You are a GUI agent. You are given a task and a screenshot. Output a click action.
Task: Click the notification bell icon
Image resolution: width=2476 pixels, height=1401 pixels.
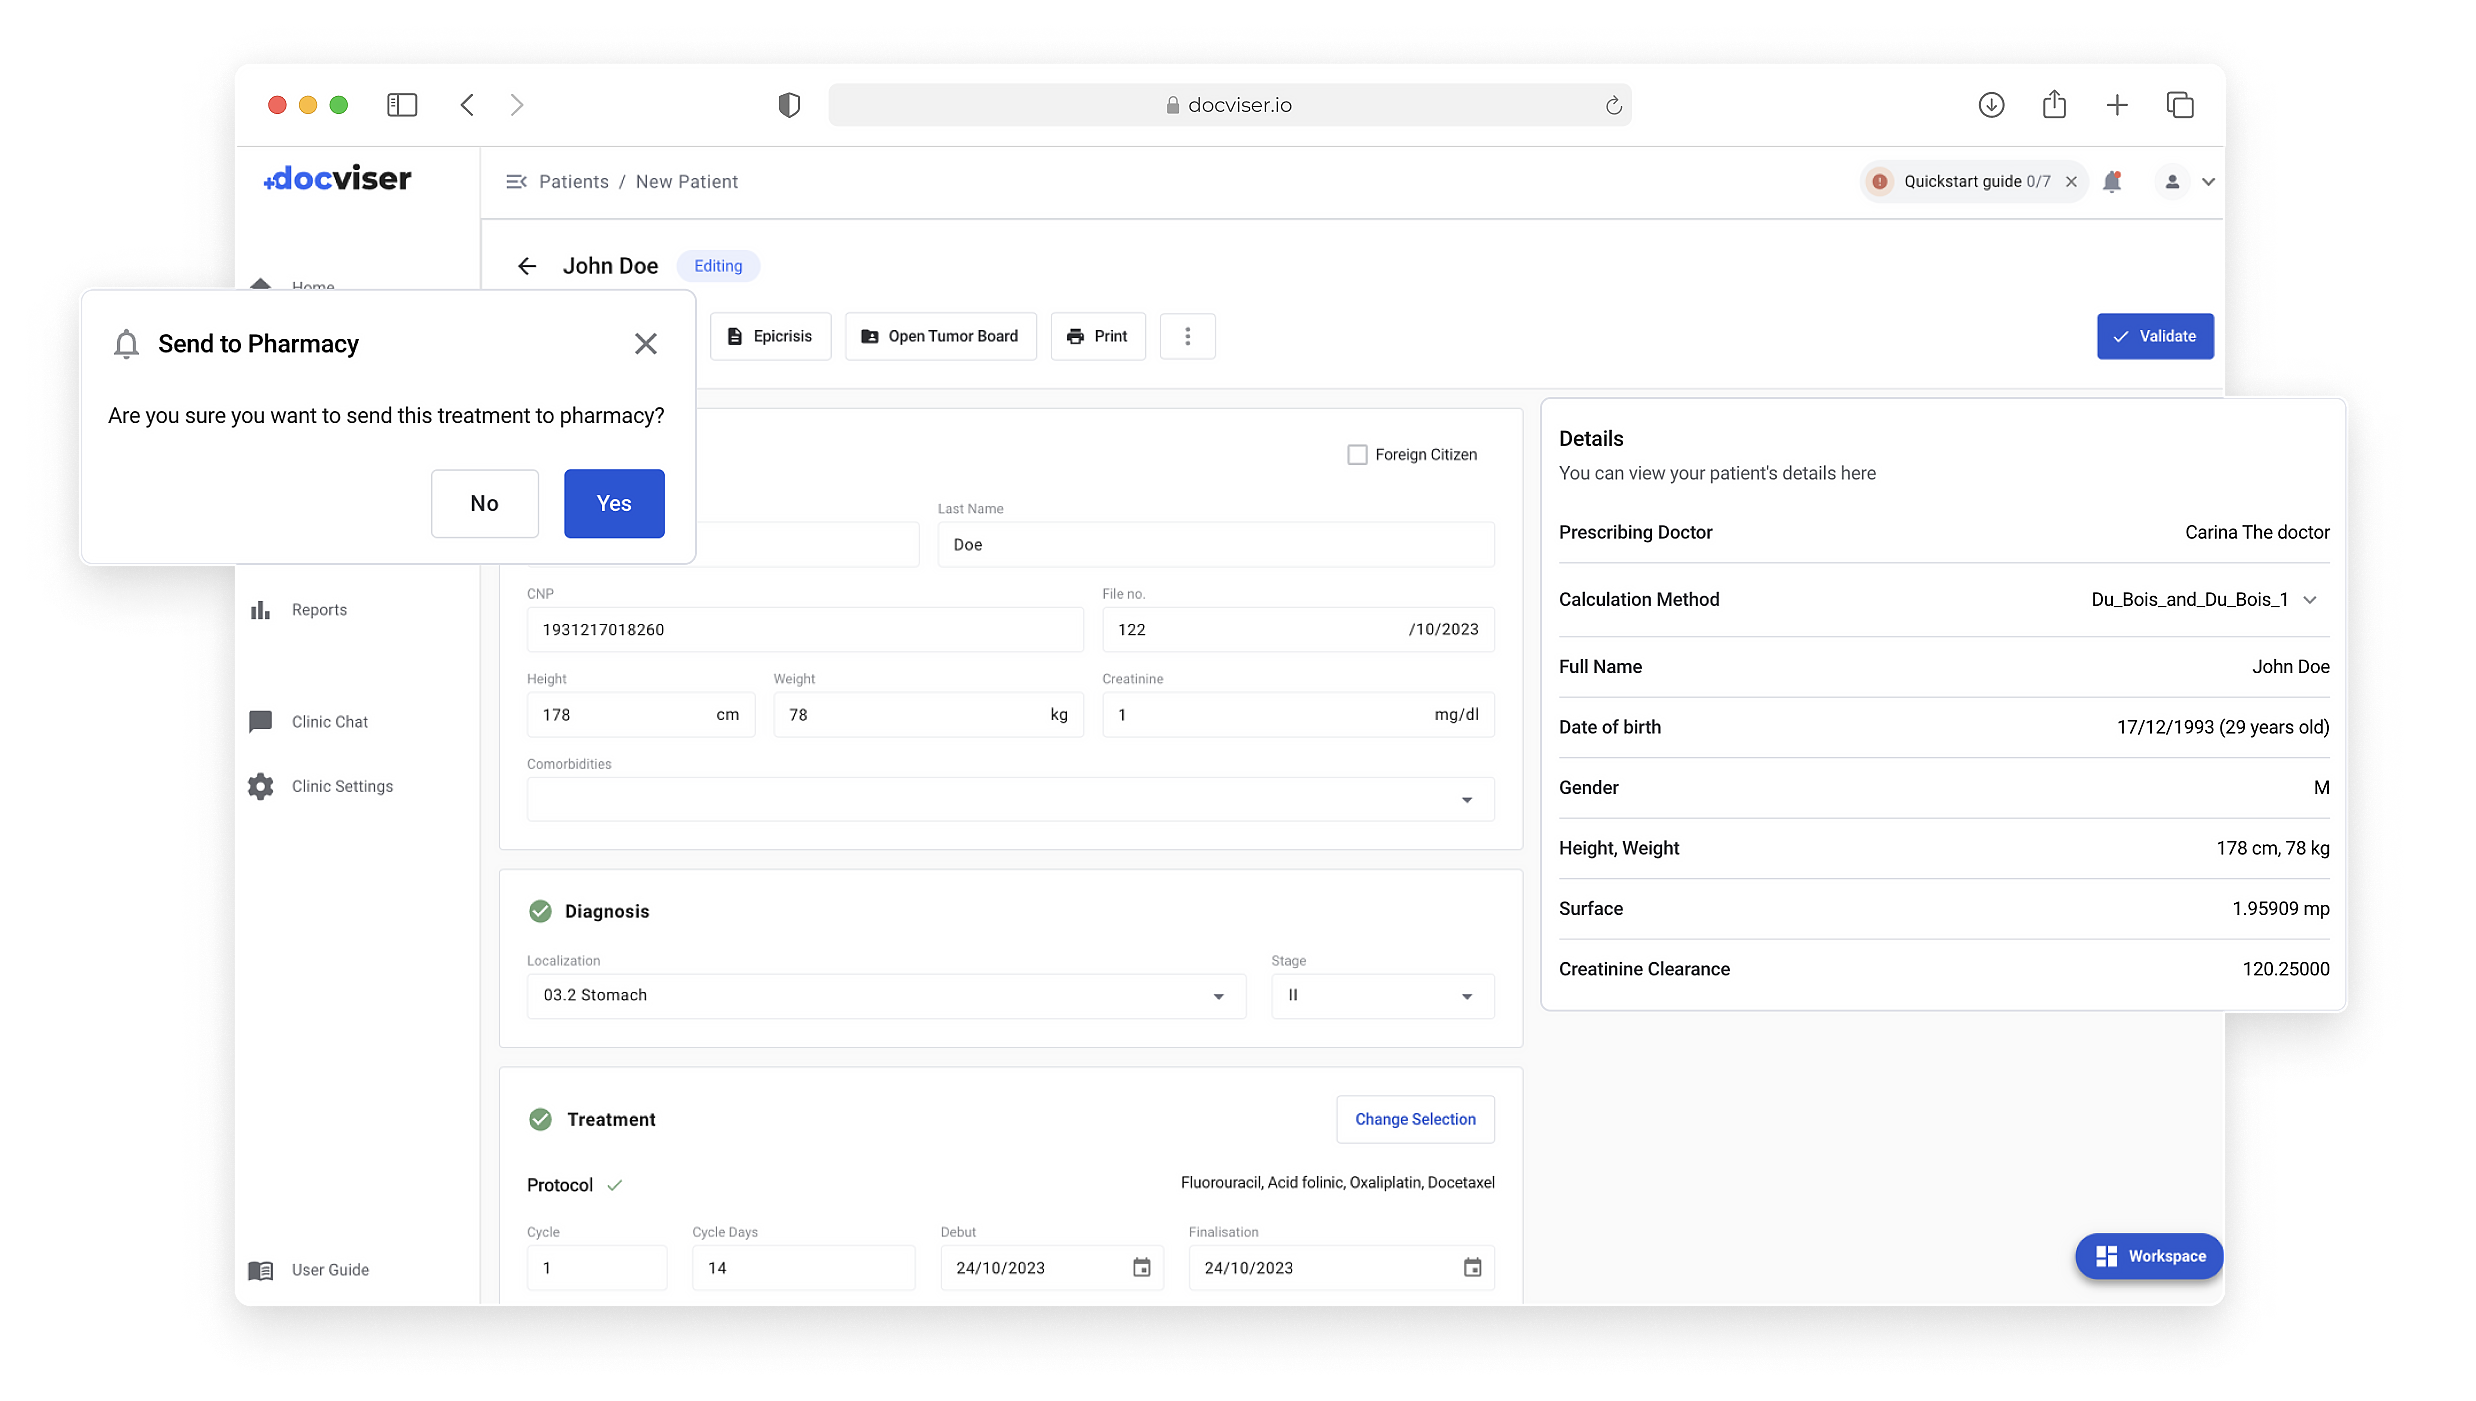[2112, 182]
